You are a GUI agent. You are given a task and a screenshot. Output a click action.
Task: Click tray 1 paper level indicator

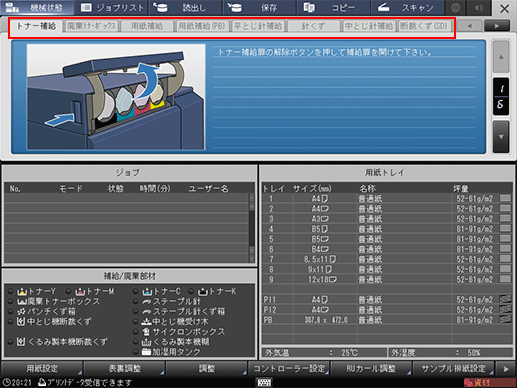506,198
